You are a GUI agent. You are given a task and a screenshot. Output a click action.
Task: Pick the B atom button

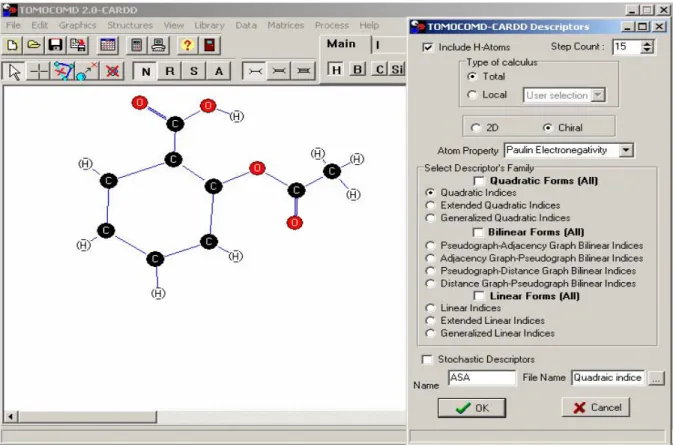[358, 70]
